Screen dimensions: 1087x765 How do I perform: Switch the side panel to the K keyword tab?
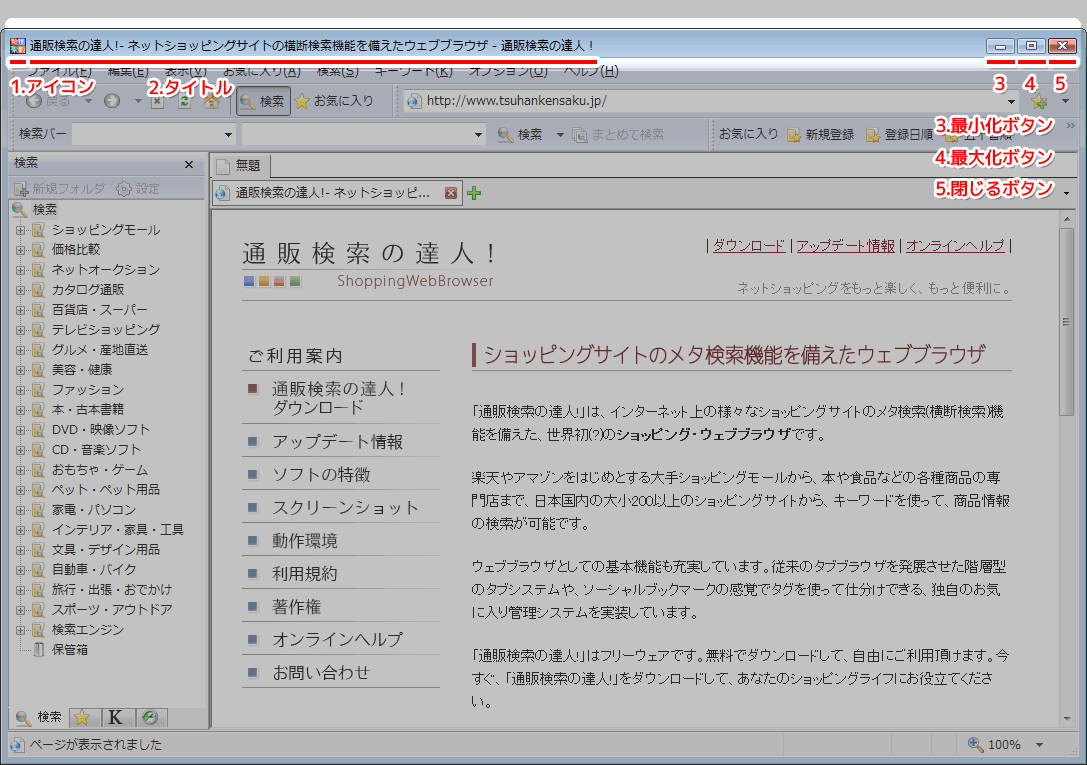pos(116,717)
